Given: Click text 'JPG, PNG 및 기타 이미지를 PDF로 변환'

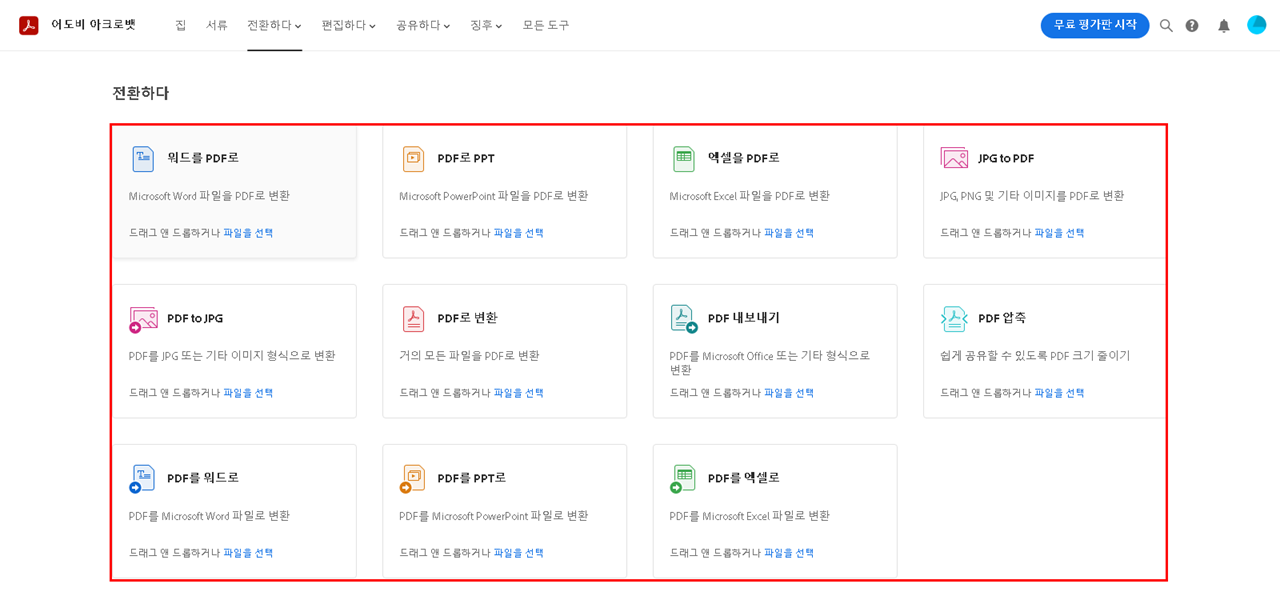Looking at the screenshot, I should [1032, 196].
